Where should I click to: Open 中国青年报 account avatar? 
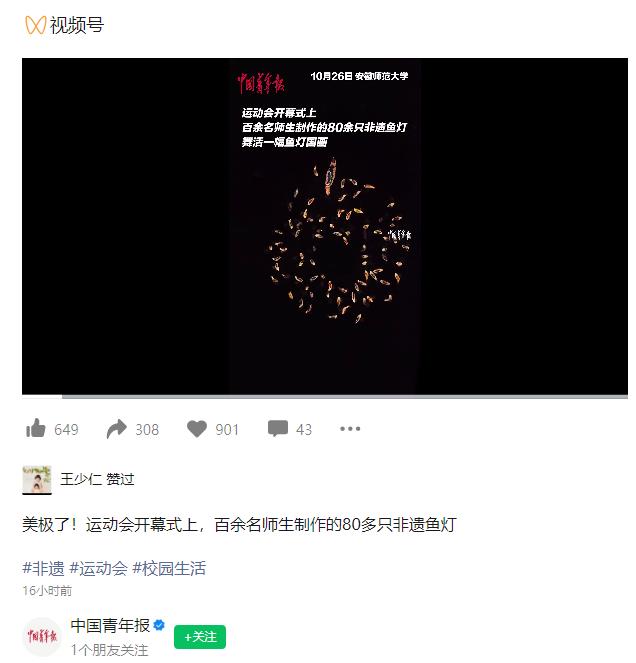tap(42, 636)
